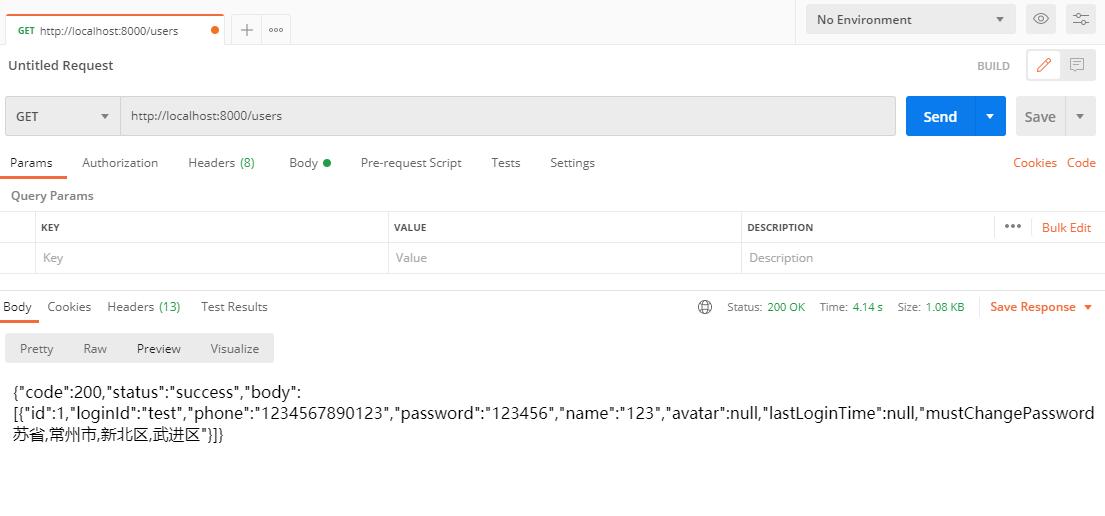Screen dimensions: 1105x516
Task: Open tab options three-dot menu
Action: [276, 30]
